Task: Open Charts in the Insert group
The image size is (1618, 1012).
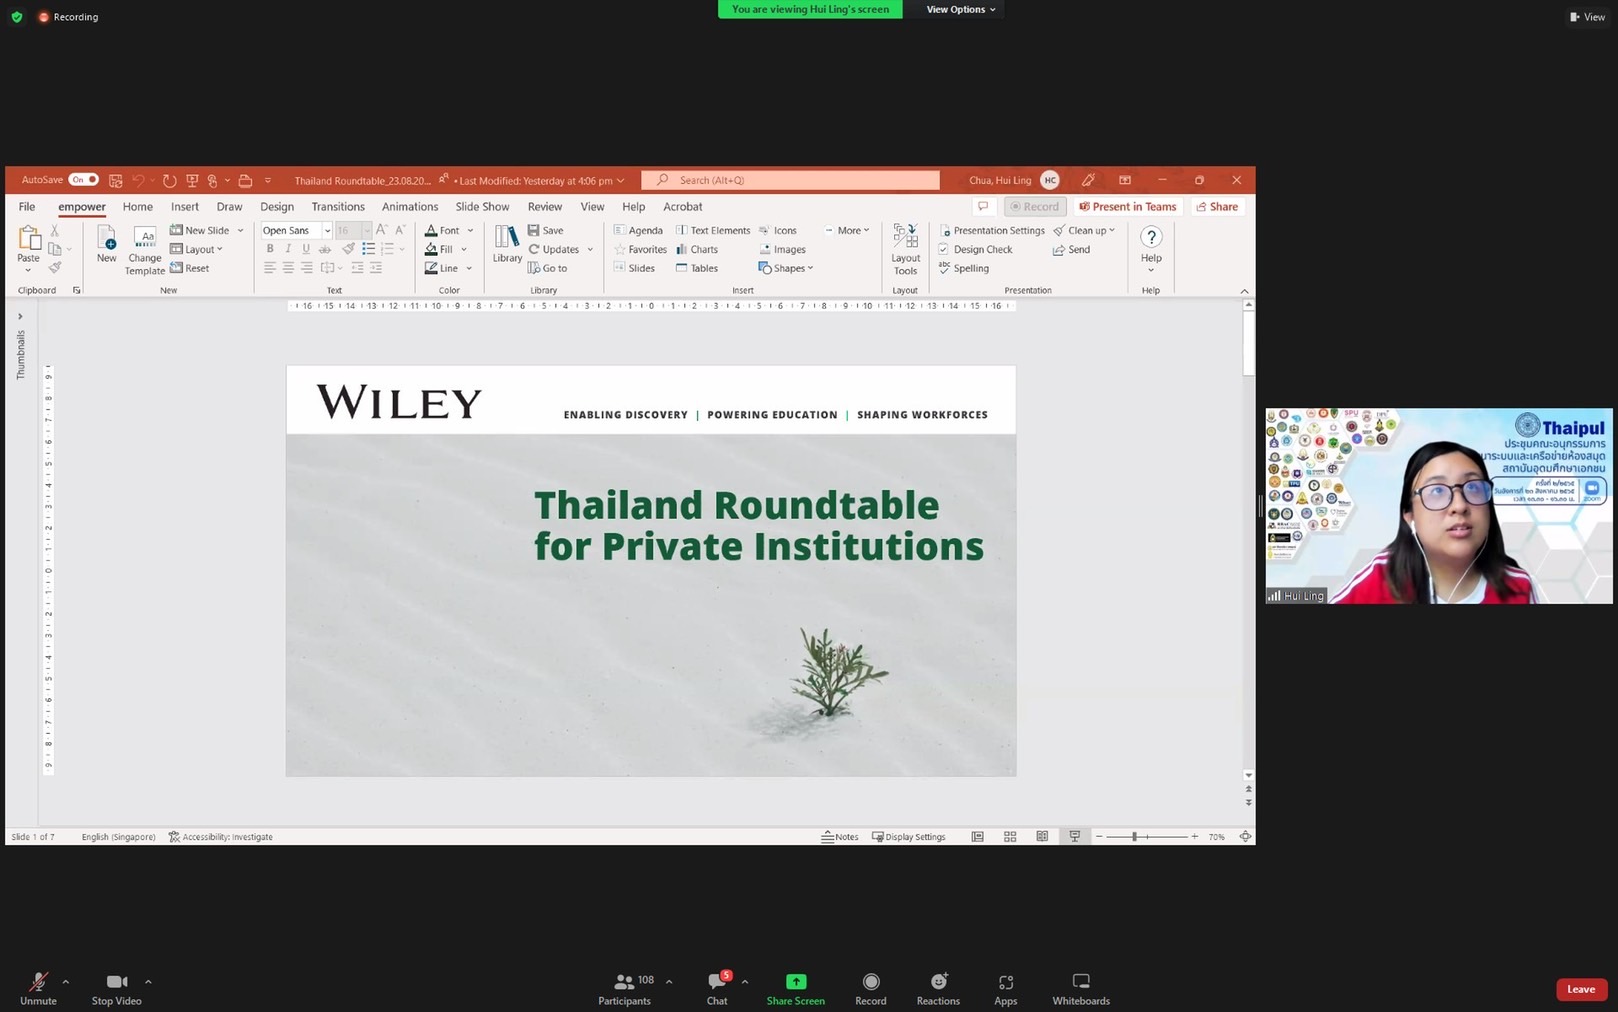Action: [697, 249]
